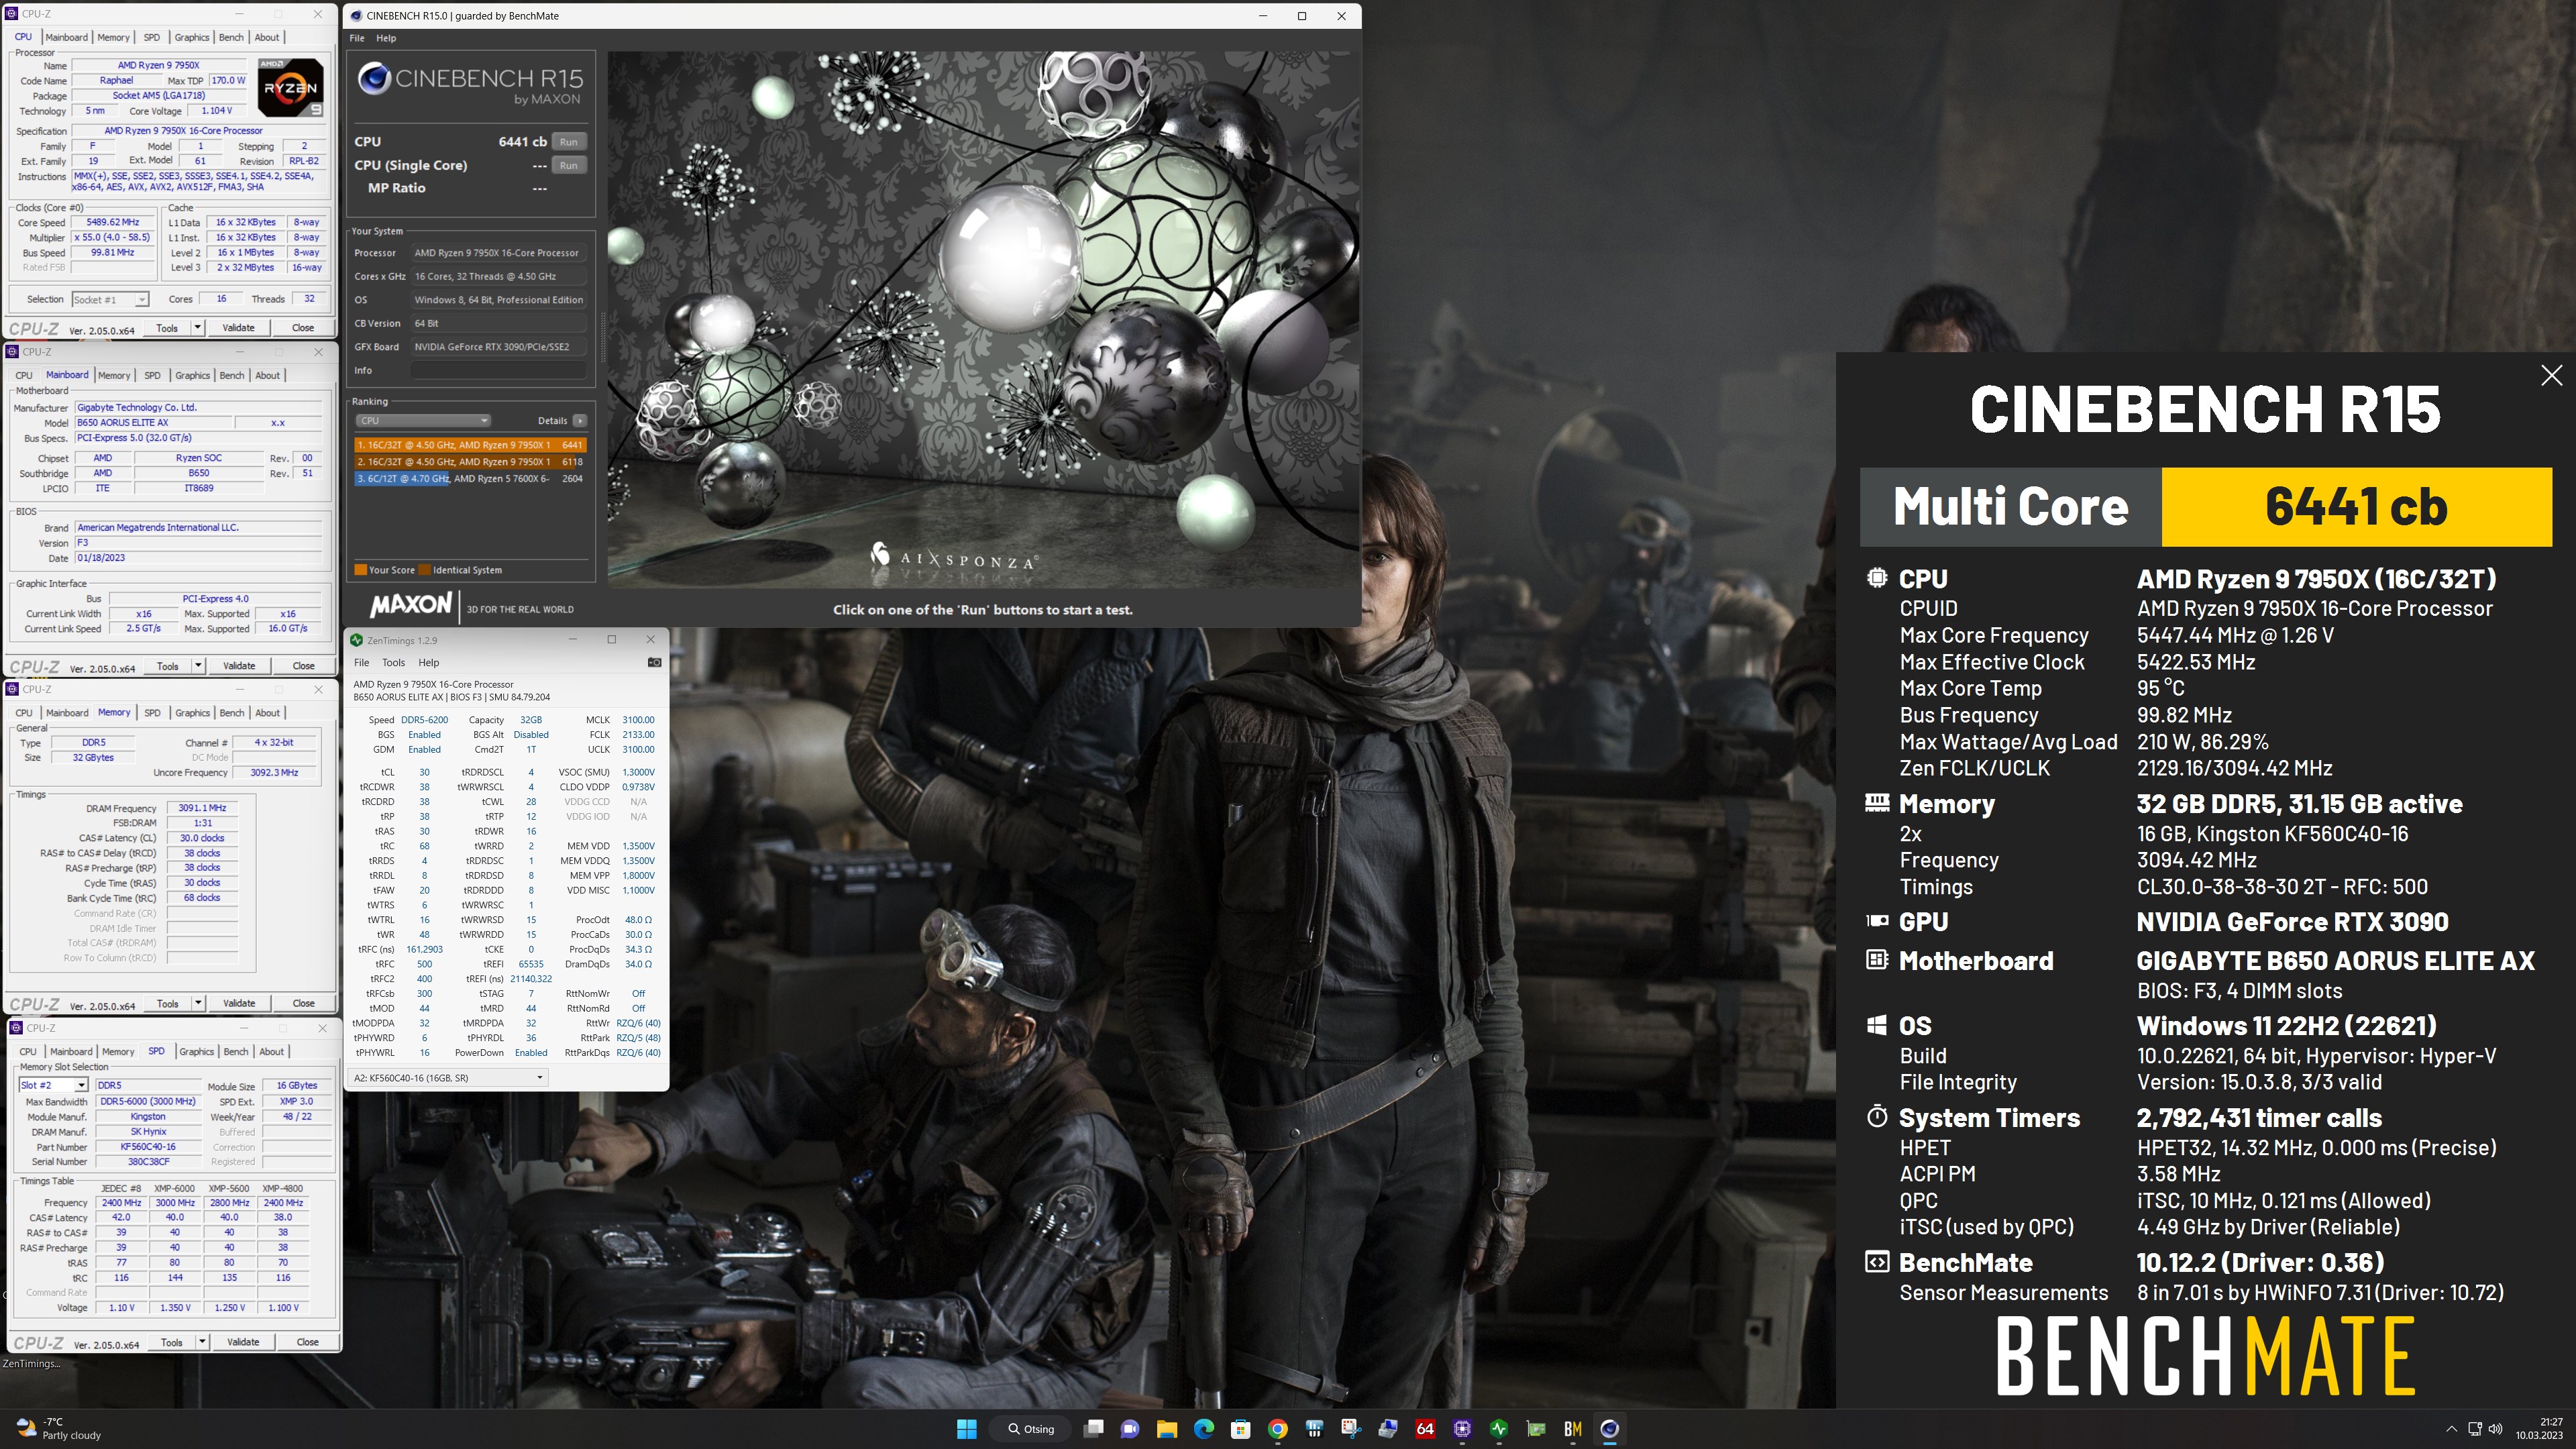Image resolution: width=2576 pixels, height=1449 pixels.
Task: Open the CPU ranking dropdown in Cinebench
Action: click(423, 421)
